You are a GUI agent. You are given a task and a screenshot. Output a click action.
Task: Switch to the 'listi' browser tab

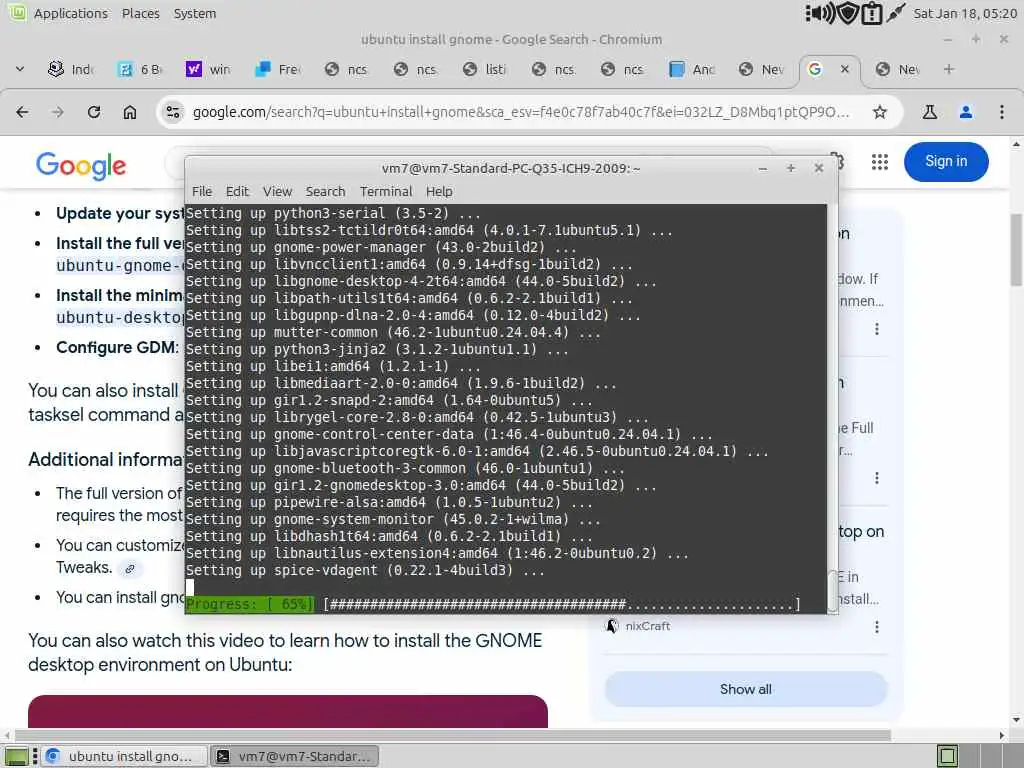tap(485, 69)
